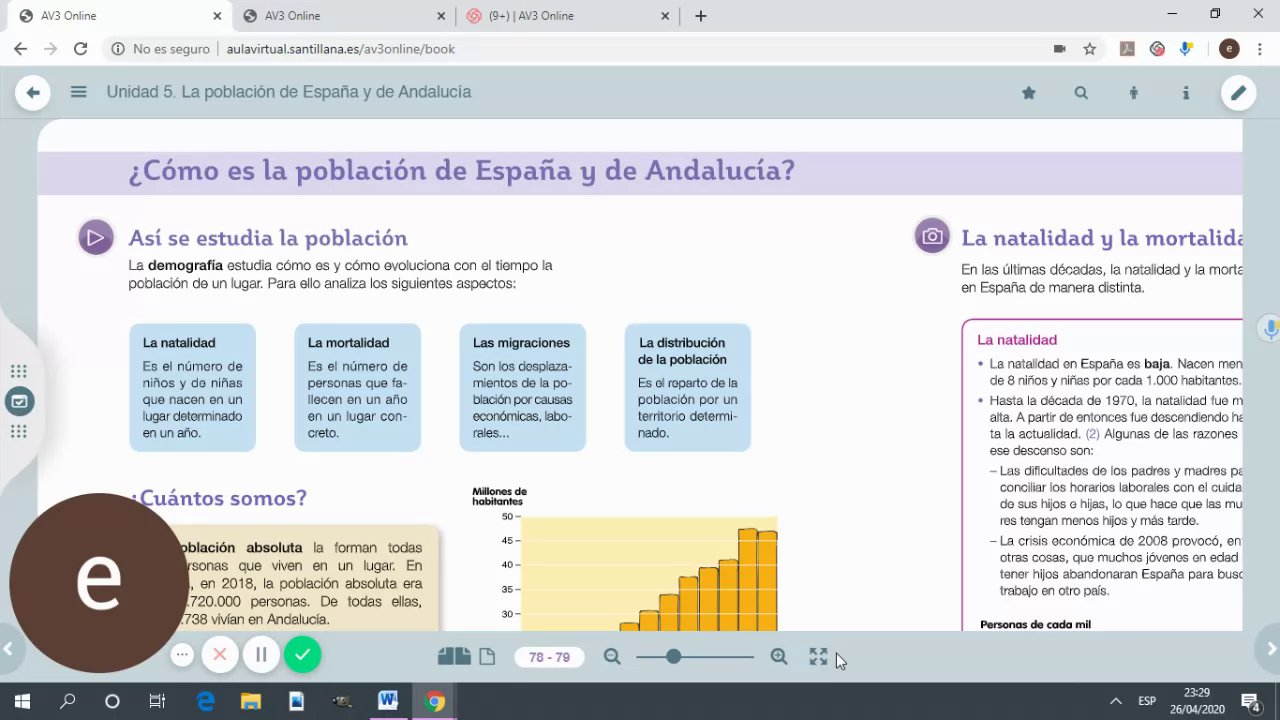Open the upper grid-dots icon in the left side panel
Viewport: 1280px width, 720px height.
pyautogui.click(x=19, y=371)
